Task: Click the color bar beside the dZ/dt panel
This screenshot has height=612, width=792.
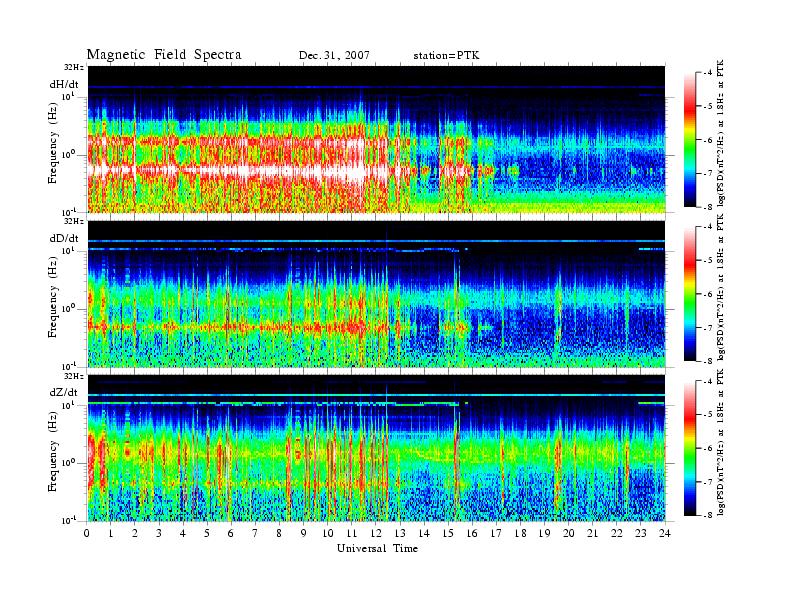Action: (690, 448)
